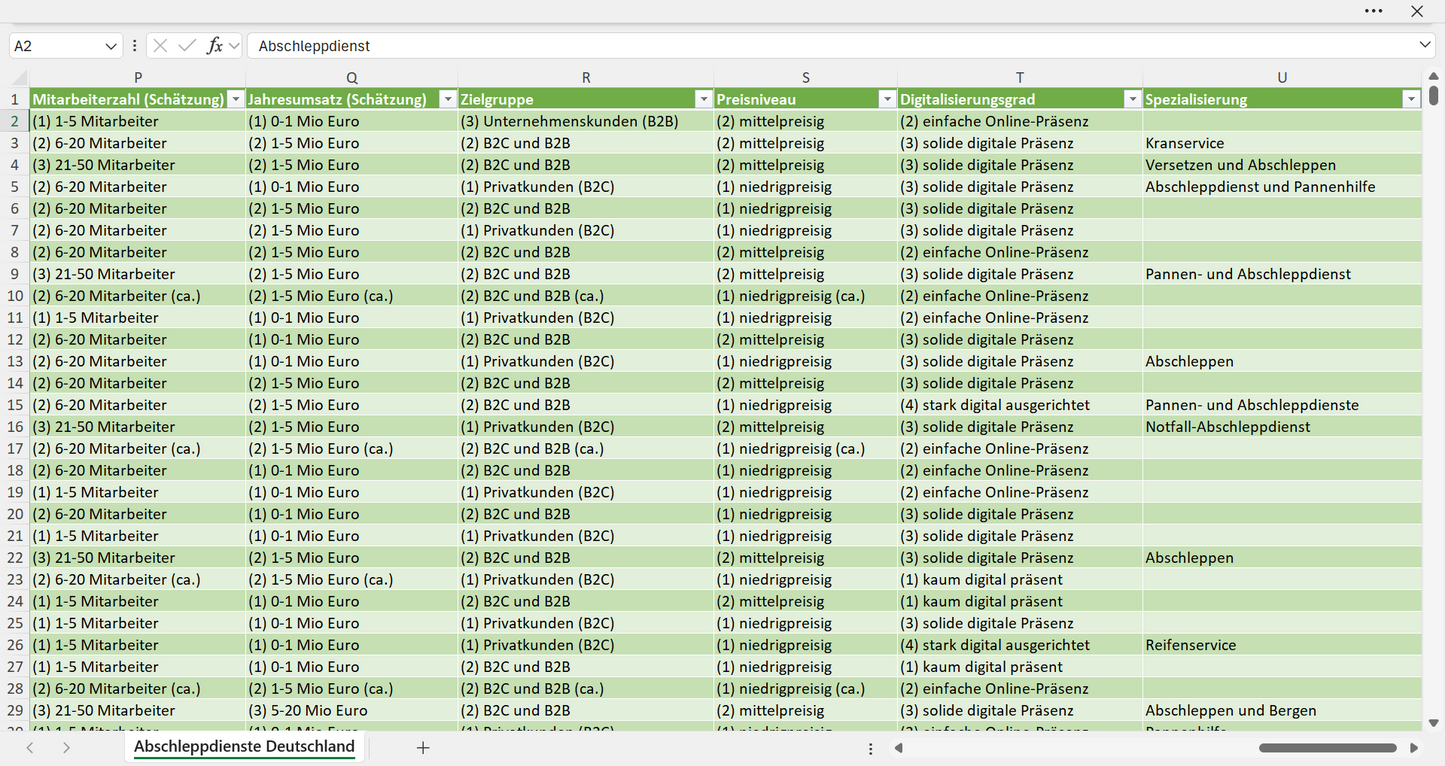Select cell 'Reifenservice'

tap(1282, 645)
